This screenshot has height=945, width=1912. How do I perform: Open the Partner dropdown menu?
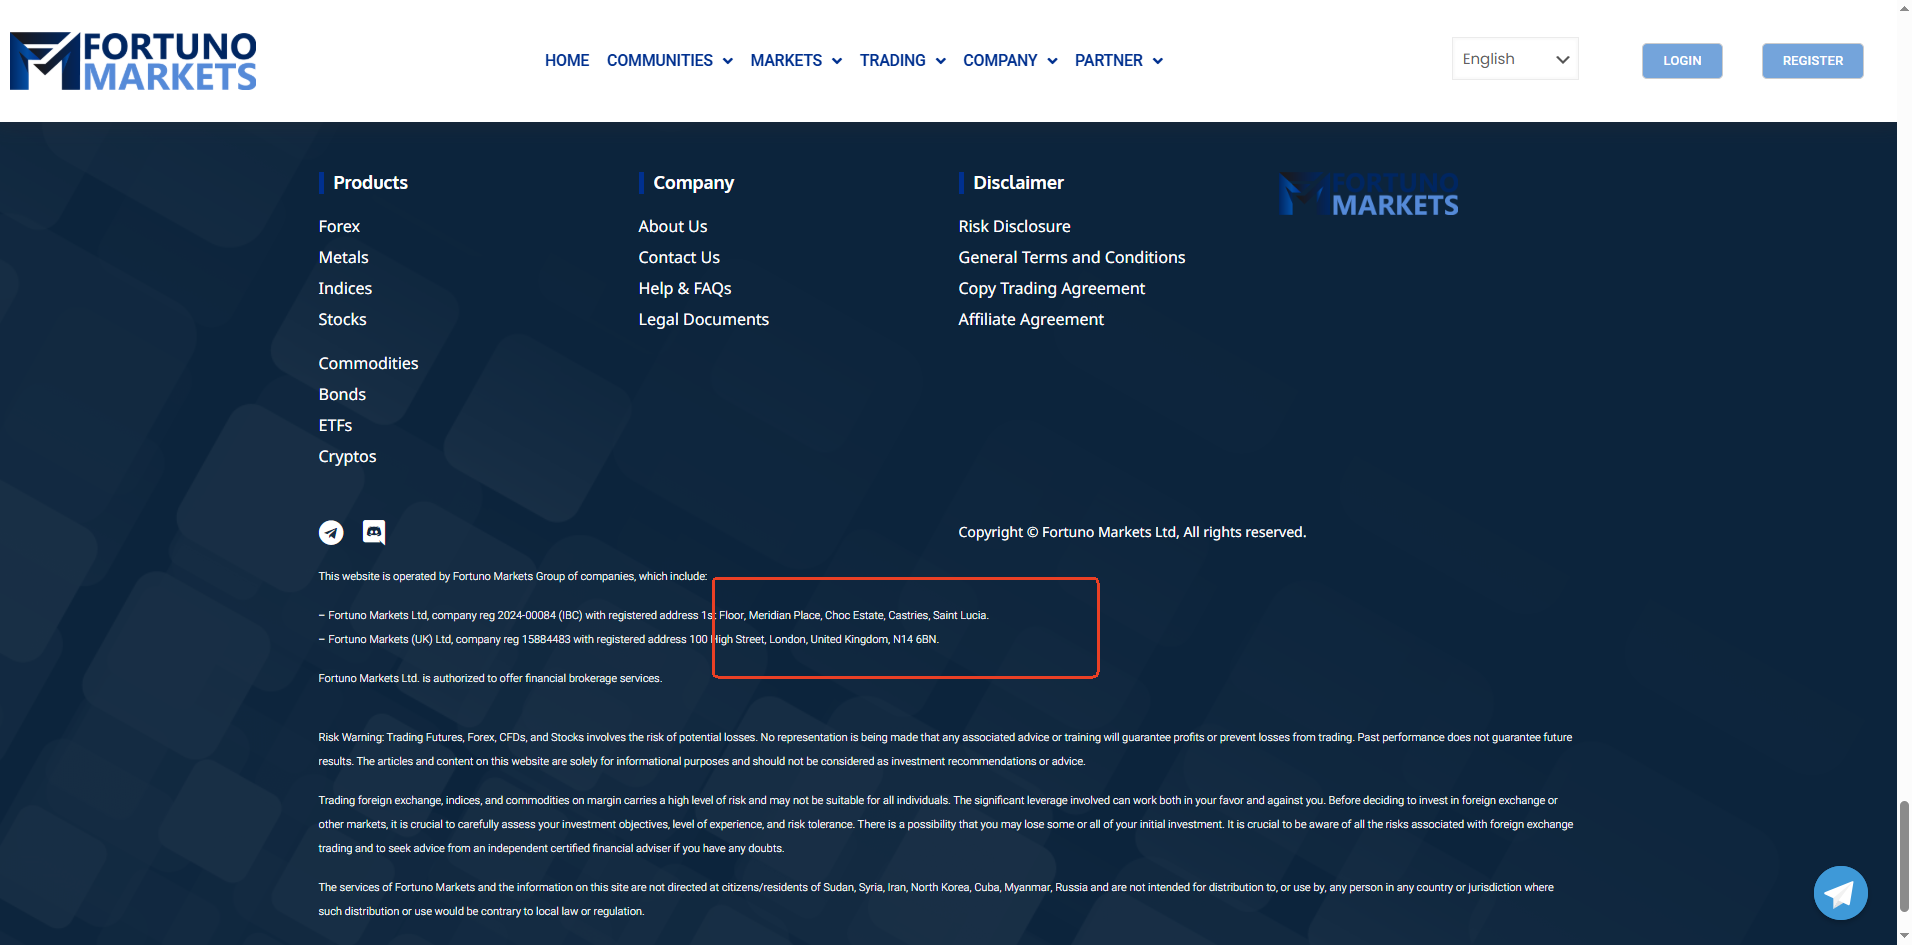tap(1118, 61)
